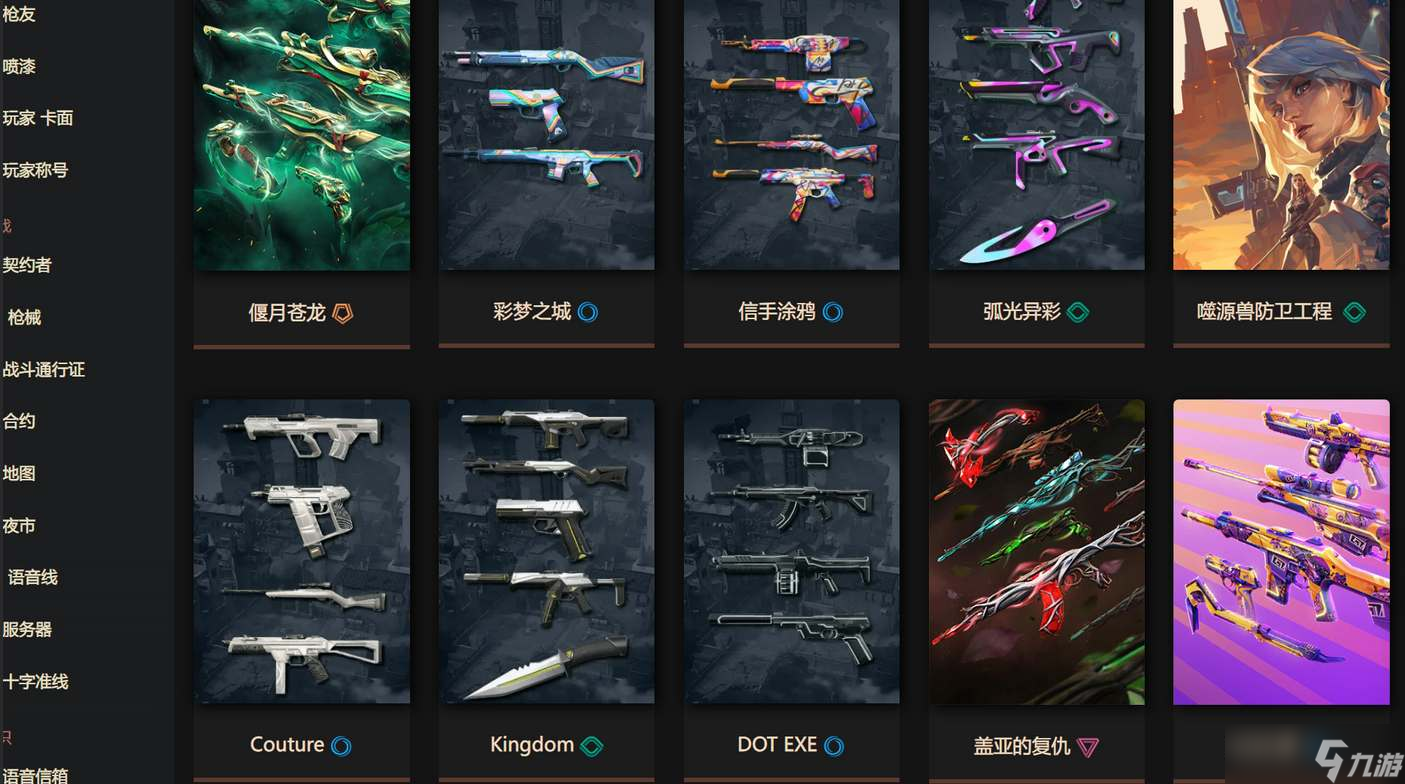This screenshot has width=1405, height=784.
Task: Open the 夜市 sidebar entry
Action: [x=19, y=526]
